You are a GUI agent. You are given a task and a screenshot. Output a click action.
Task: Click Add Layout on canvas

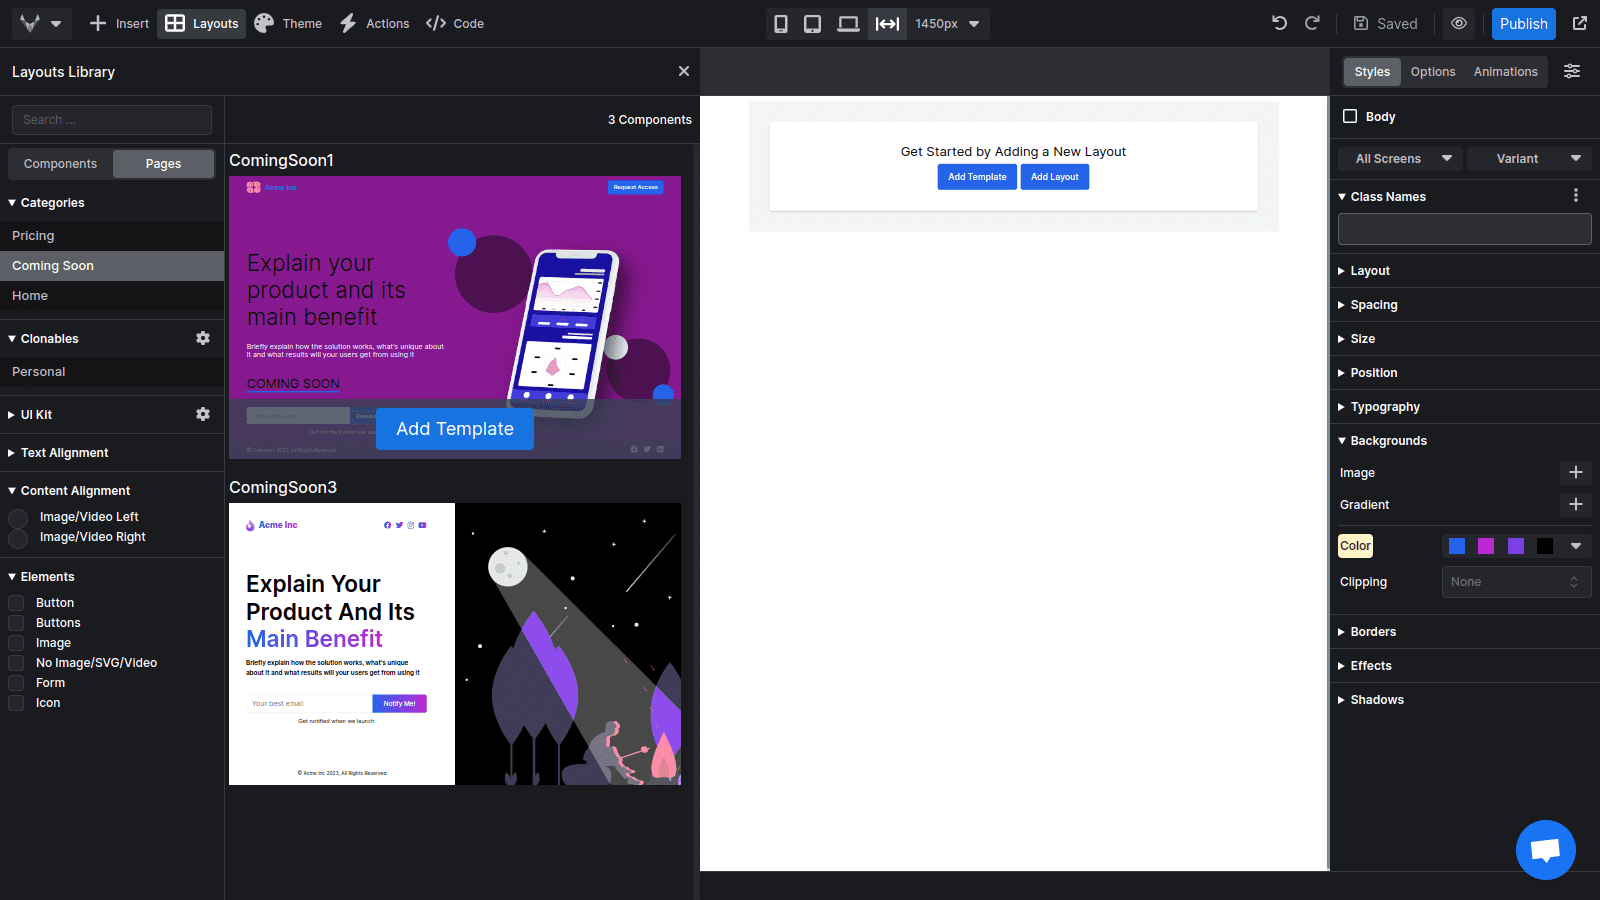tap(1055, 177)
